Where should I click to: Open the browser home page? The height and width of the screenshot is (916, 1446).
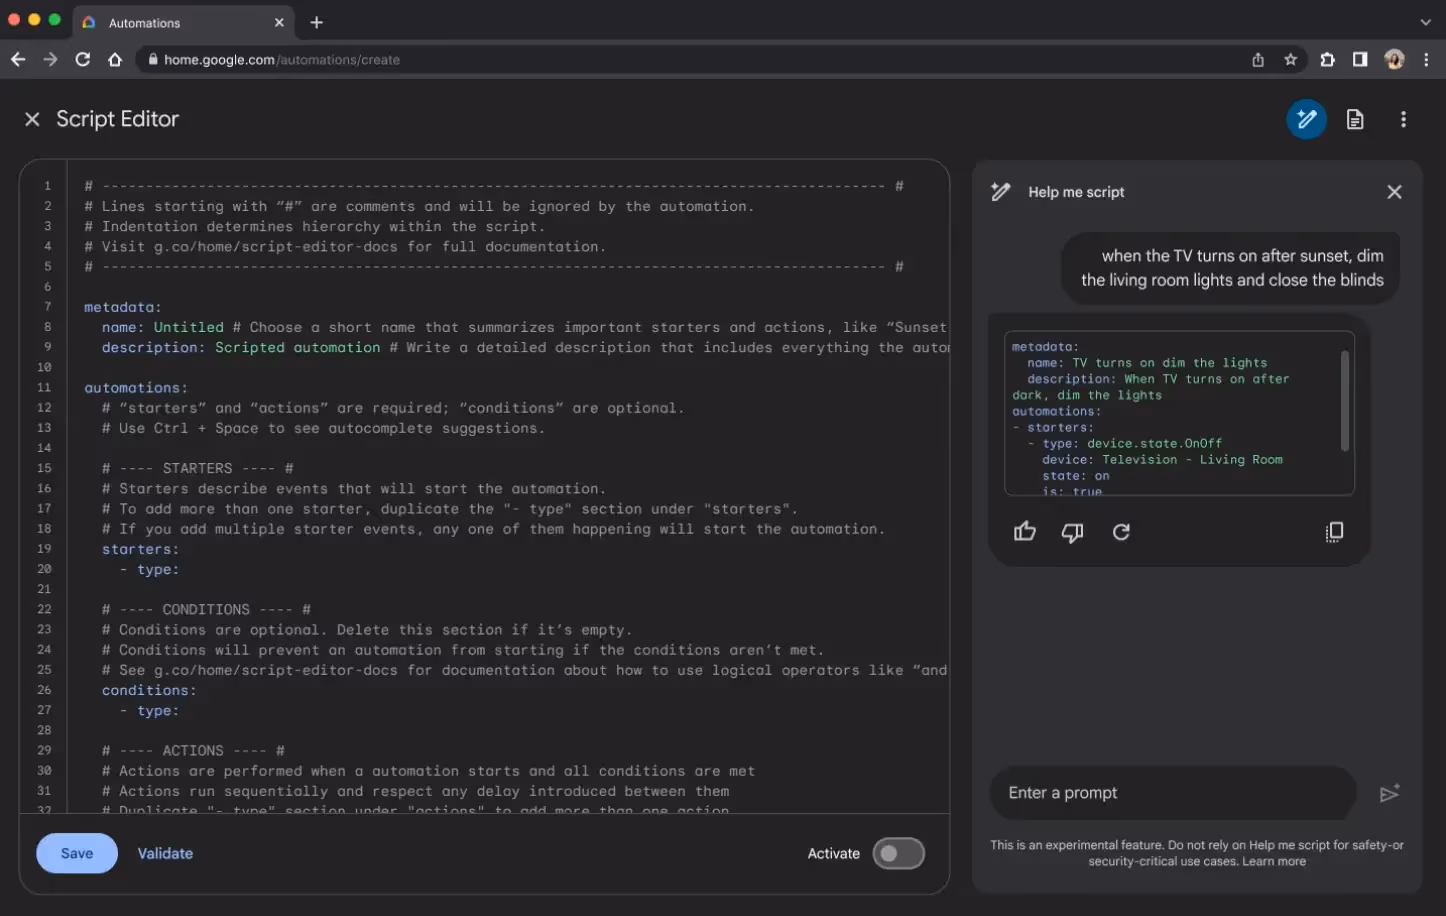point(115,60)
